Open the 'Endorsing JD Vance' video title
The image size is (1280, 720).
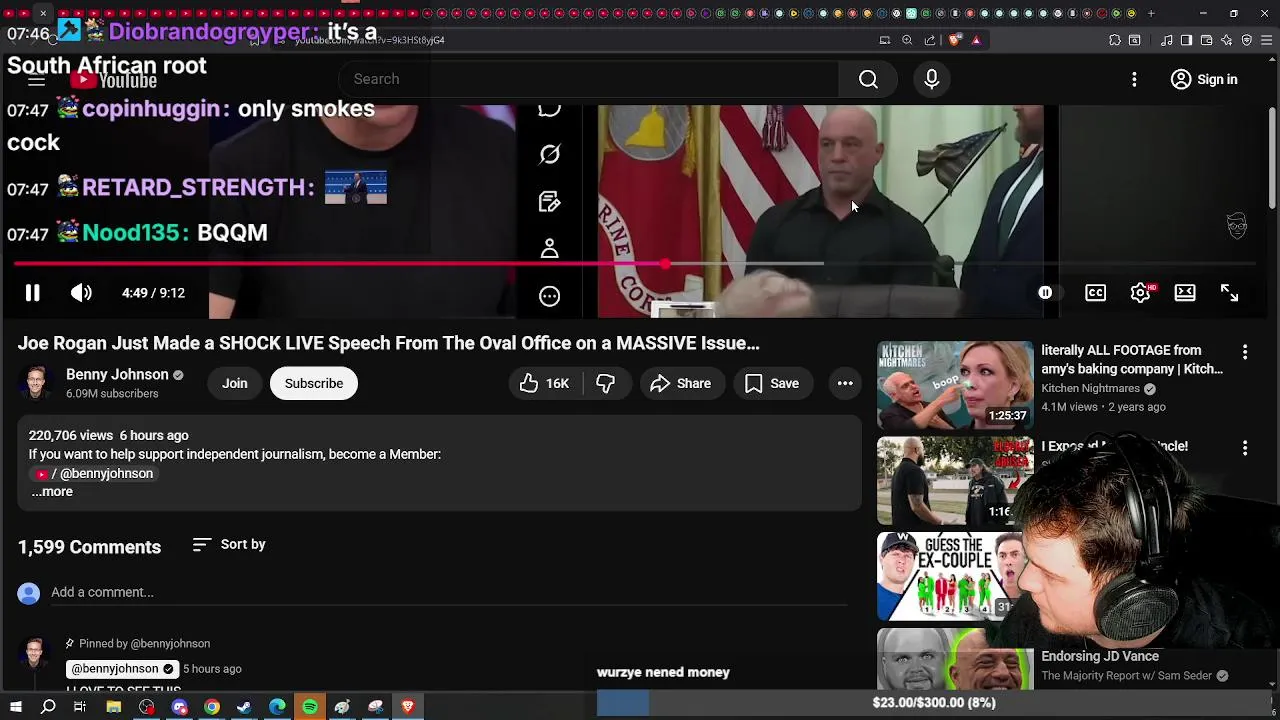click(1100, 656)
